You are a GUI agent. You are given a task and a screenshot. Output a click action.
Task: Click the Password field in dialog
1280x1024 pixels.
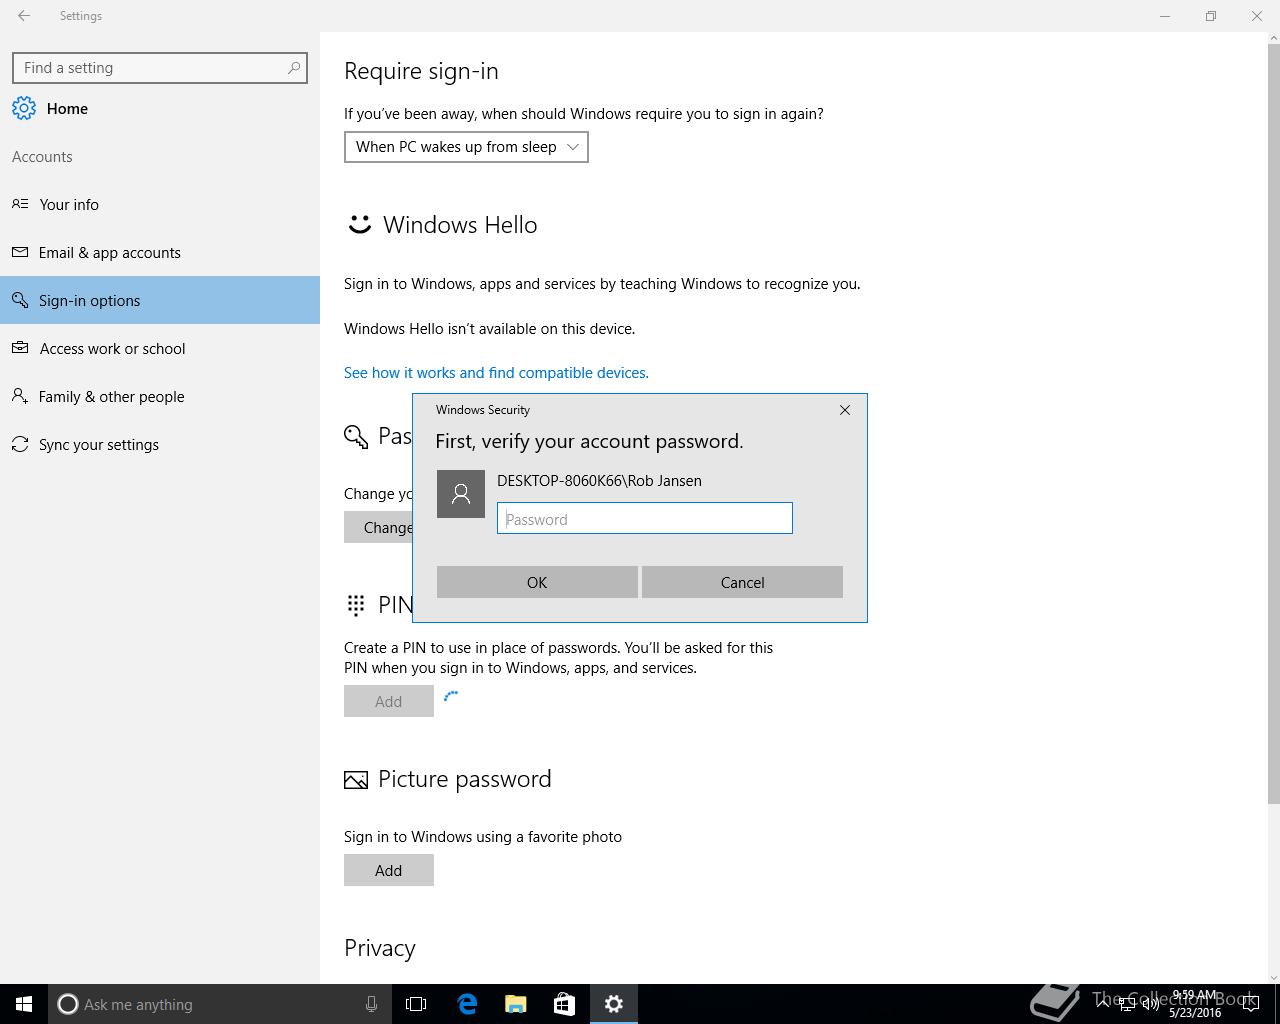coord(645,518)
